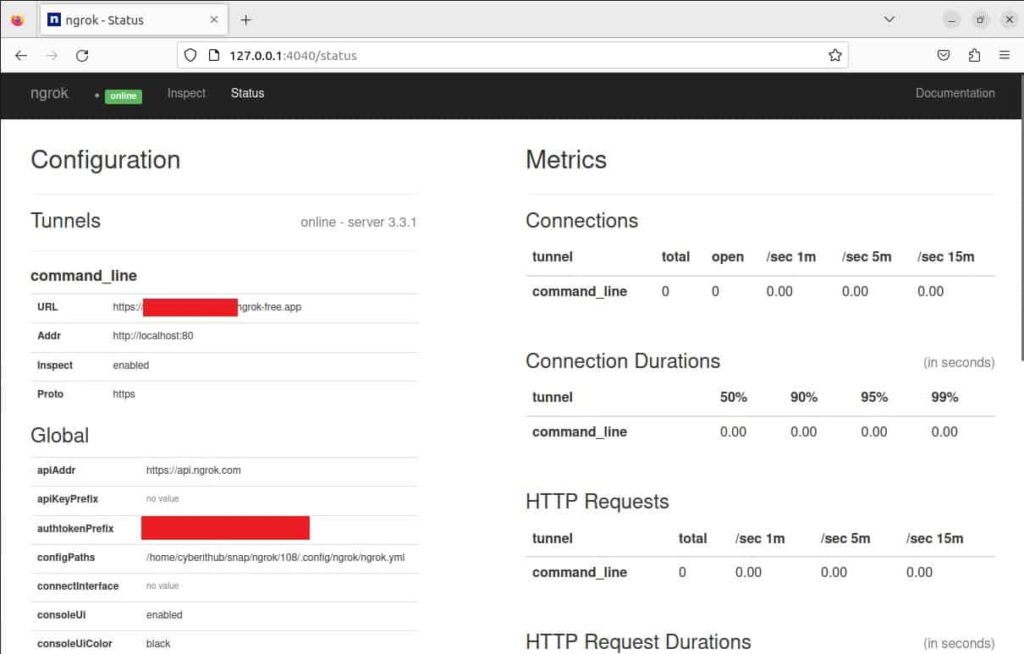Open the tracking protection shield in the address bar
1024x654 pixels.
click(x=190, y=55)
